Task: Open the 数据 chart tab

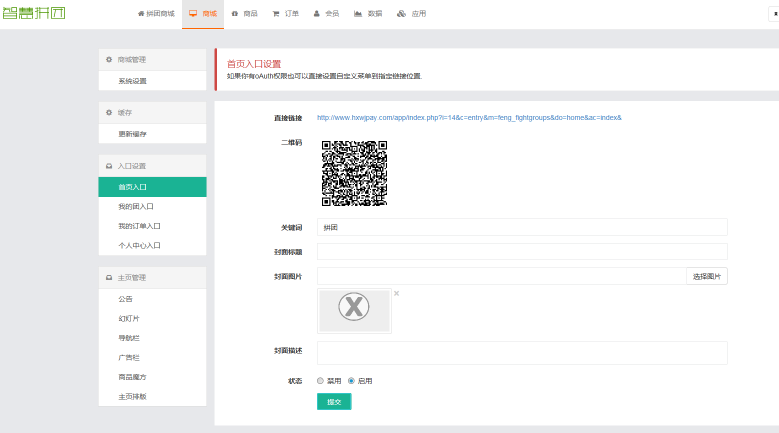Action: click(x=368, y=14)
